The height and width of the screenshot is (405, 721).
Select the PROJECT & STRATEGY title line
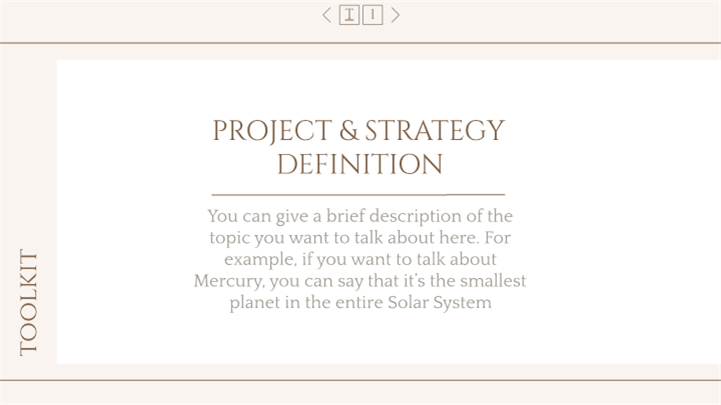click(359, 131)
